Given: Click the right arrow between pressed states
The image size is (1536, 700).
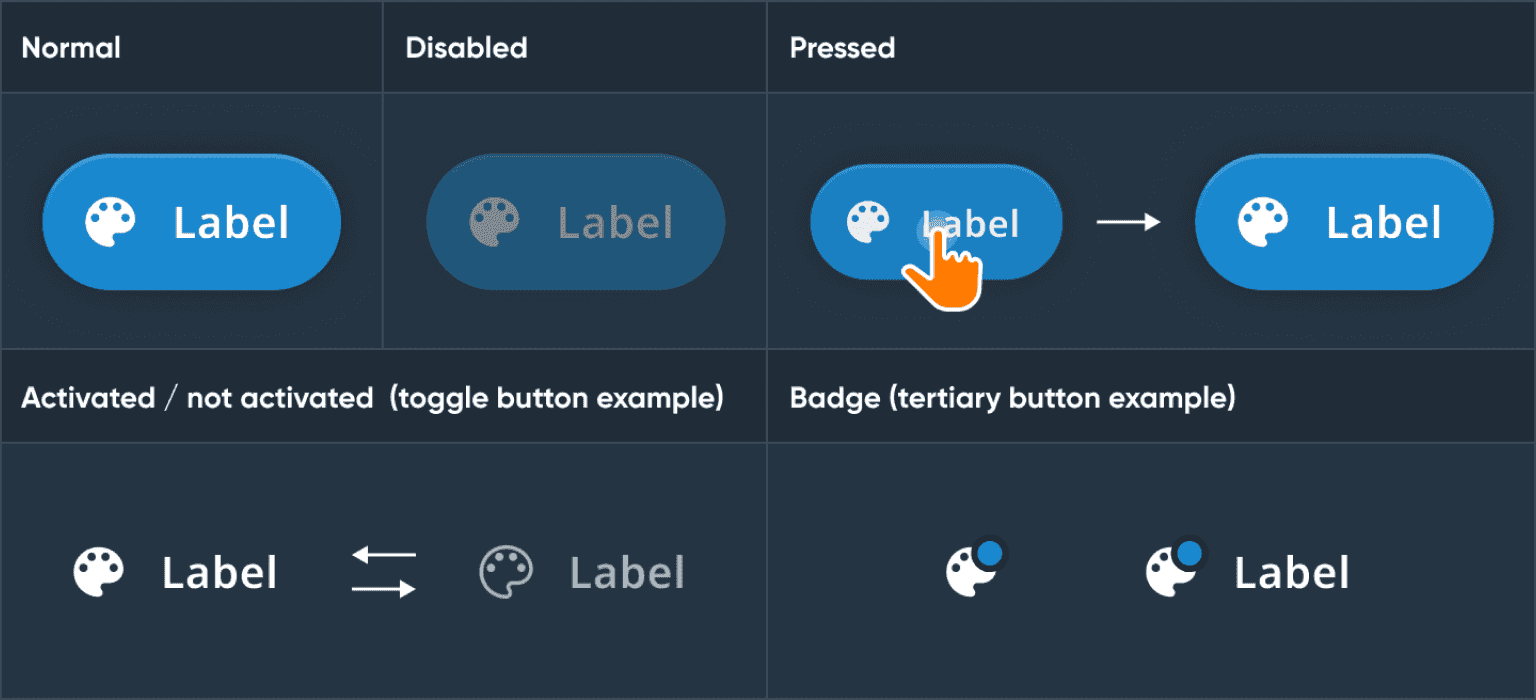Looking at the screenshot, I should 1128,222.
